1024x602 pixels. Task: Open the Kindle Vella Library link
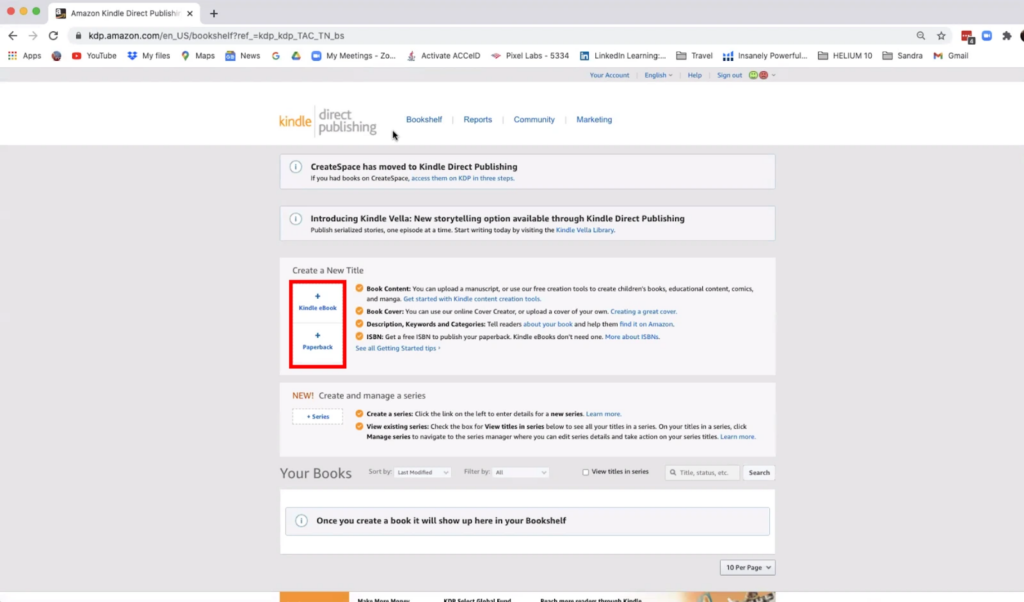click(x=584, y=230)
